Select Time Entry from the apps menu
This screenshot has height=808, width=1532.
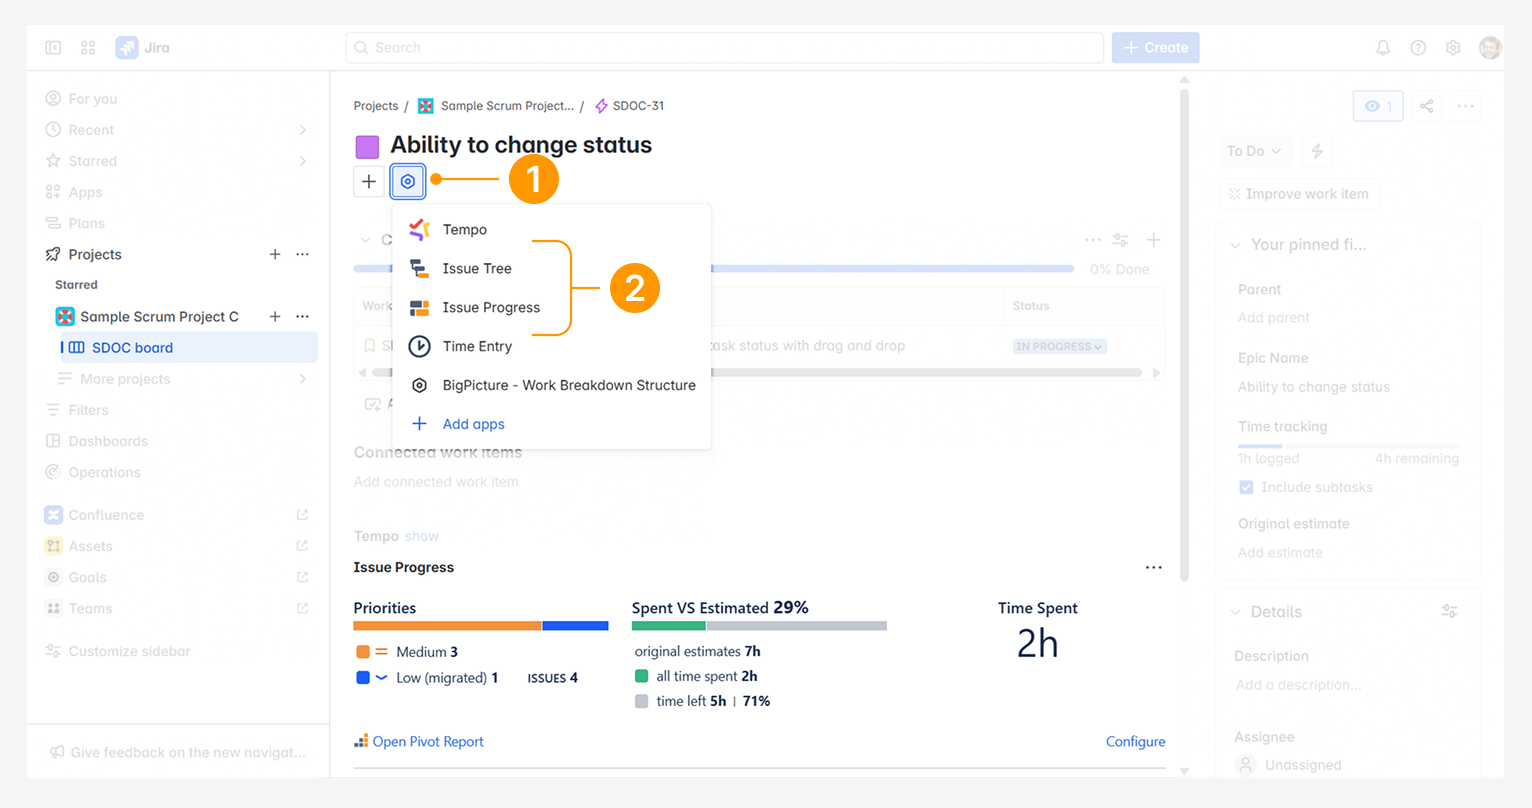[552, 346]
